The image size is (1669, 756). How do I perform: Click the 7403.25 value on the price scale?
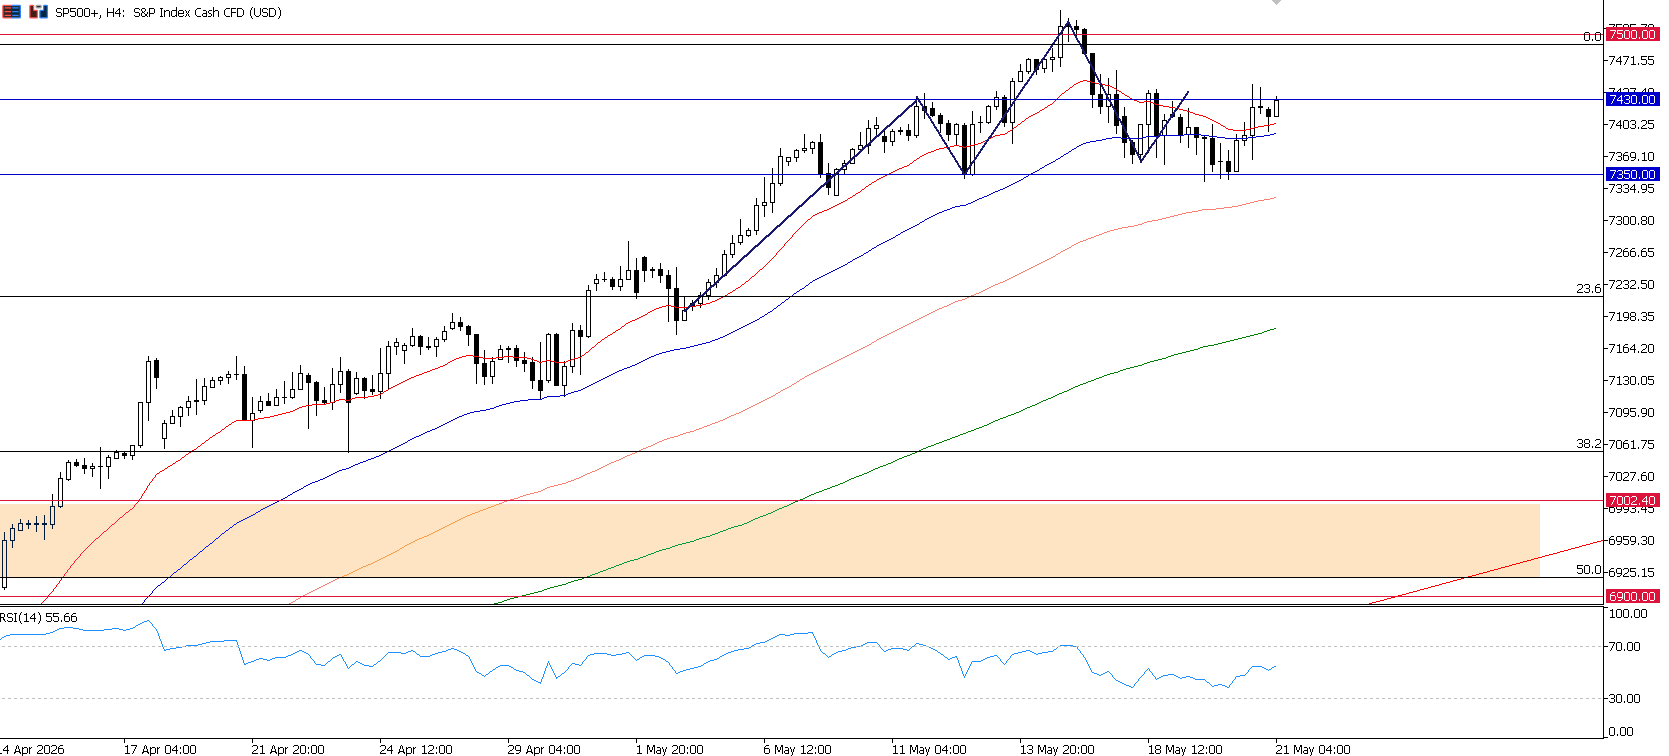point(1631,125)
